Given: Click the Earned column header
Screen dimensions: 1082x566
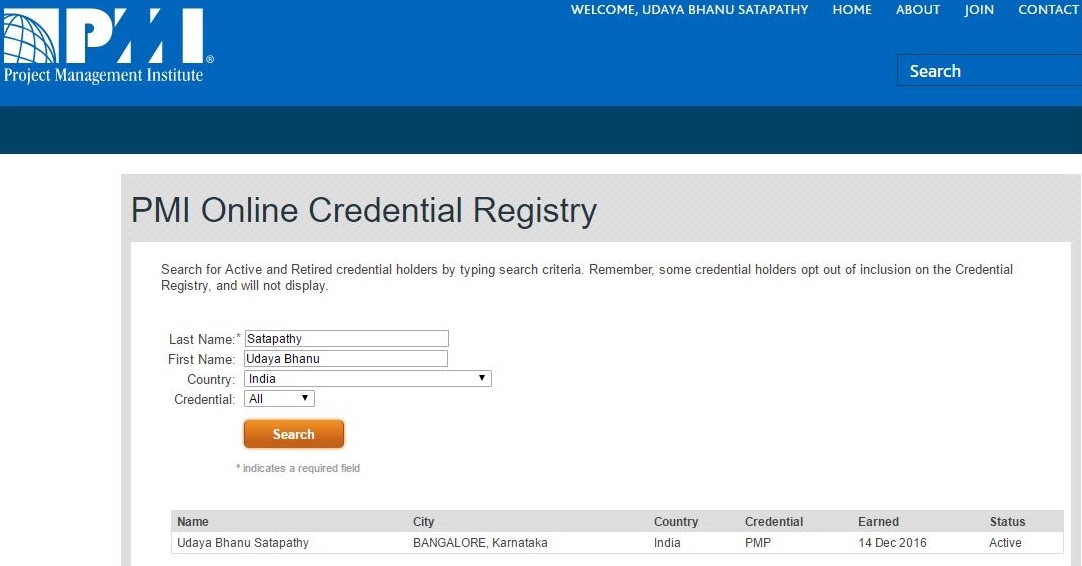Looking at the screenshot, I should pos(878,522).
